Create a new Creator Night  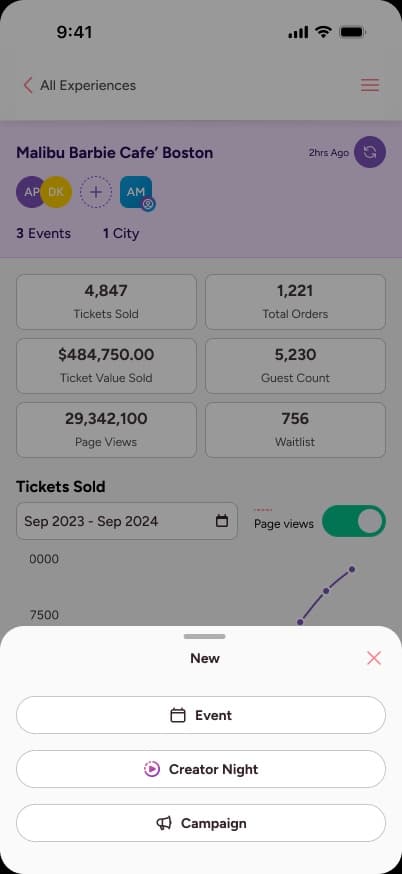(x=201, y=769)
